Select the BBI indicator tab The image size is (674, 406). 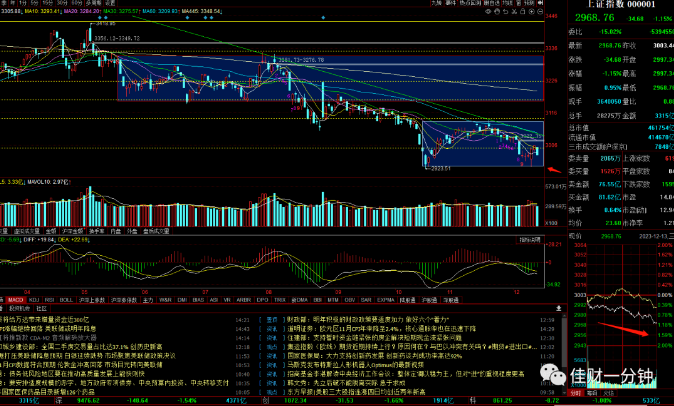point(318,300)
